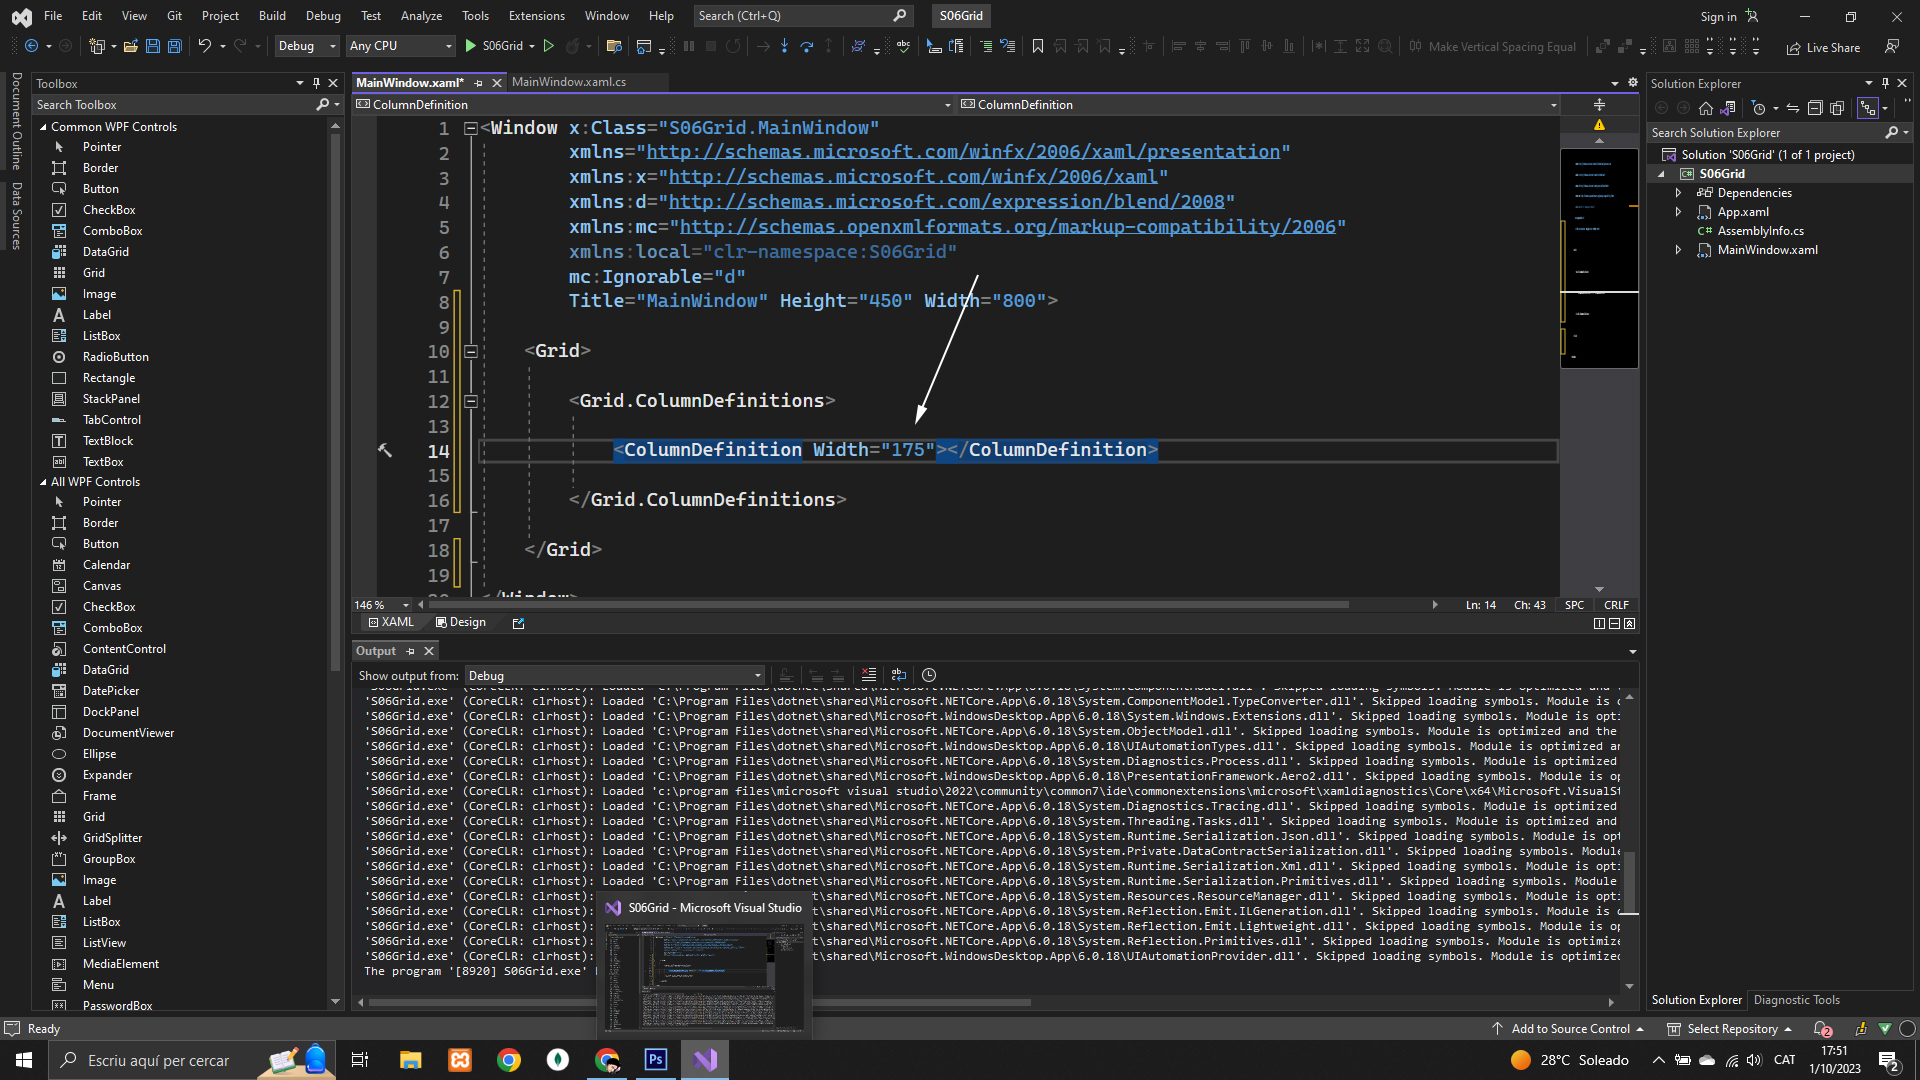The width and height of the screenshot is (1920, 1080).
Task: Expand the Dependencies node in Solution Explorer
Action: tap(1679, 193)
